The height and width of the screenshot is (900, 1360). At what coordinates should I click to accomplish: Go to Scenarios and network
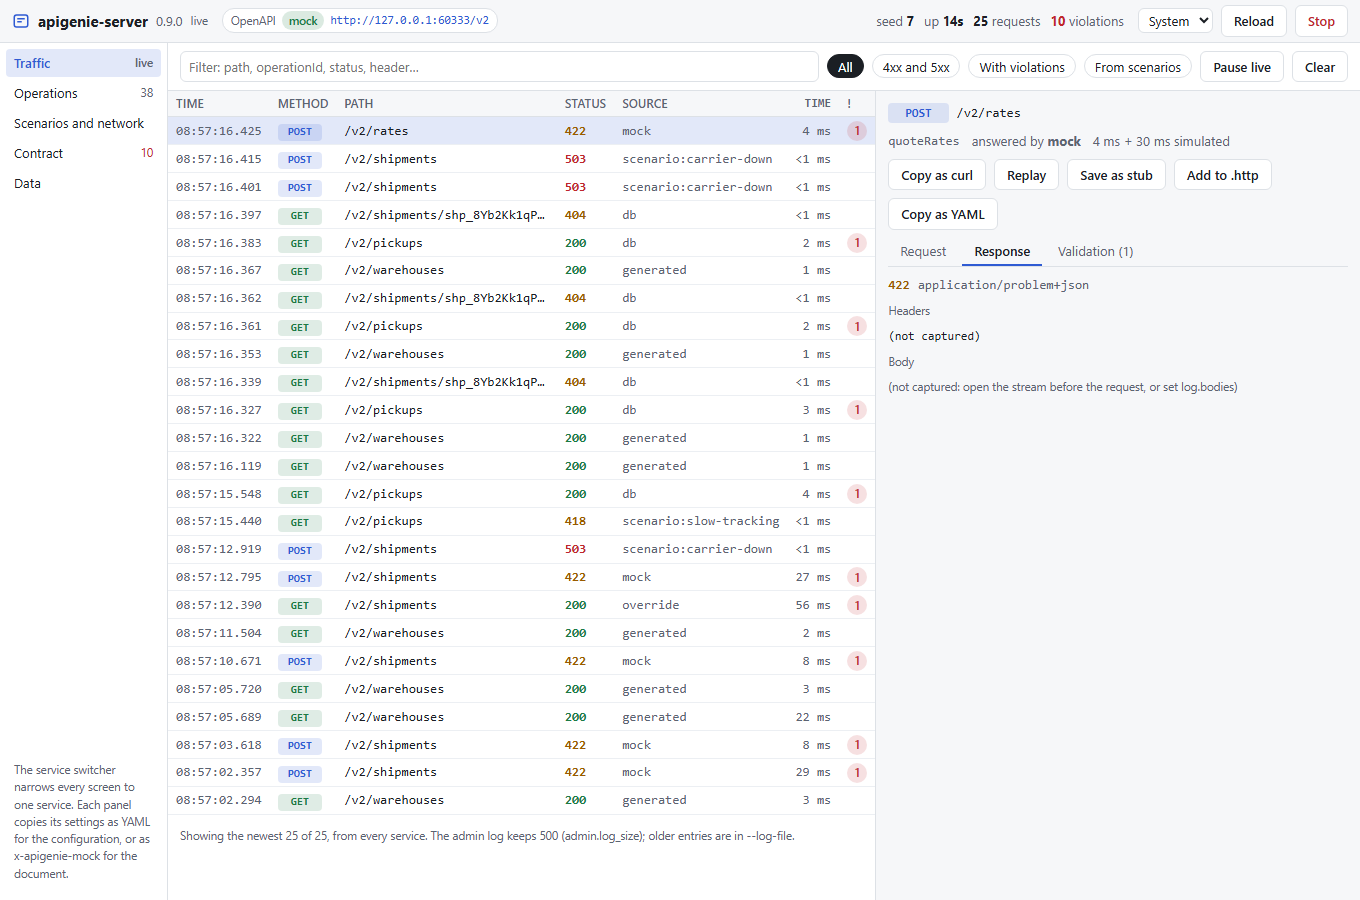(83, 123)
